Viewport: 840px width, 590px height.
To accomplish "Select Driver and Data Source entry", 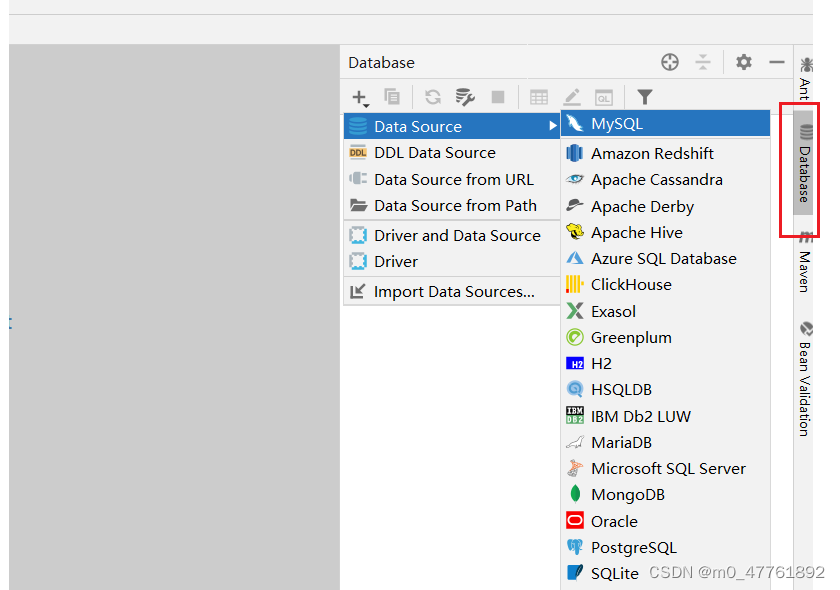I will coord(452,235).
